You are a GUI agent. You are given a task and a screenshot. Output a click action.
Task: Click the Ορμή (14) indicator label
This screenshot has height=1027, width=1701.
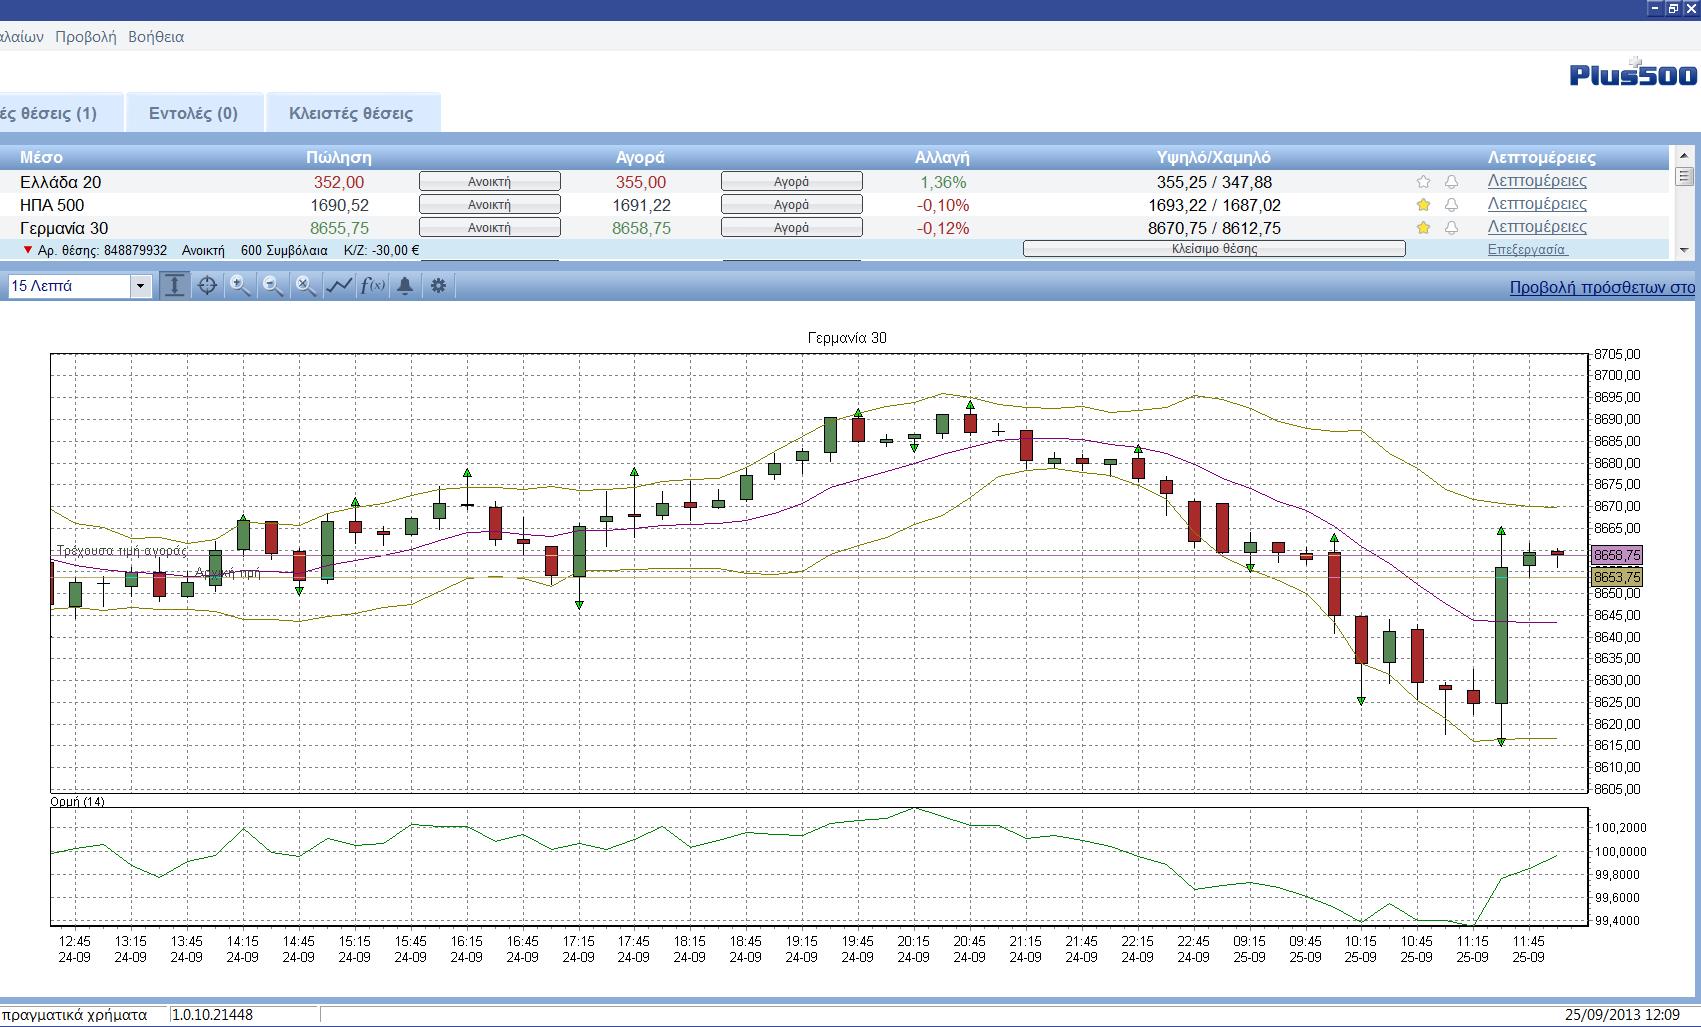77,801
